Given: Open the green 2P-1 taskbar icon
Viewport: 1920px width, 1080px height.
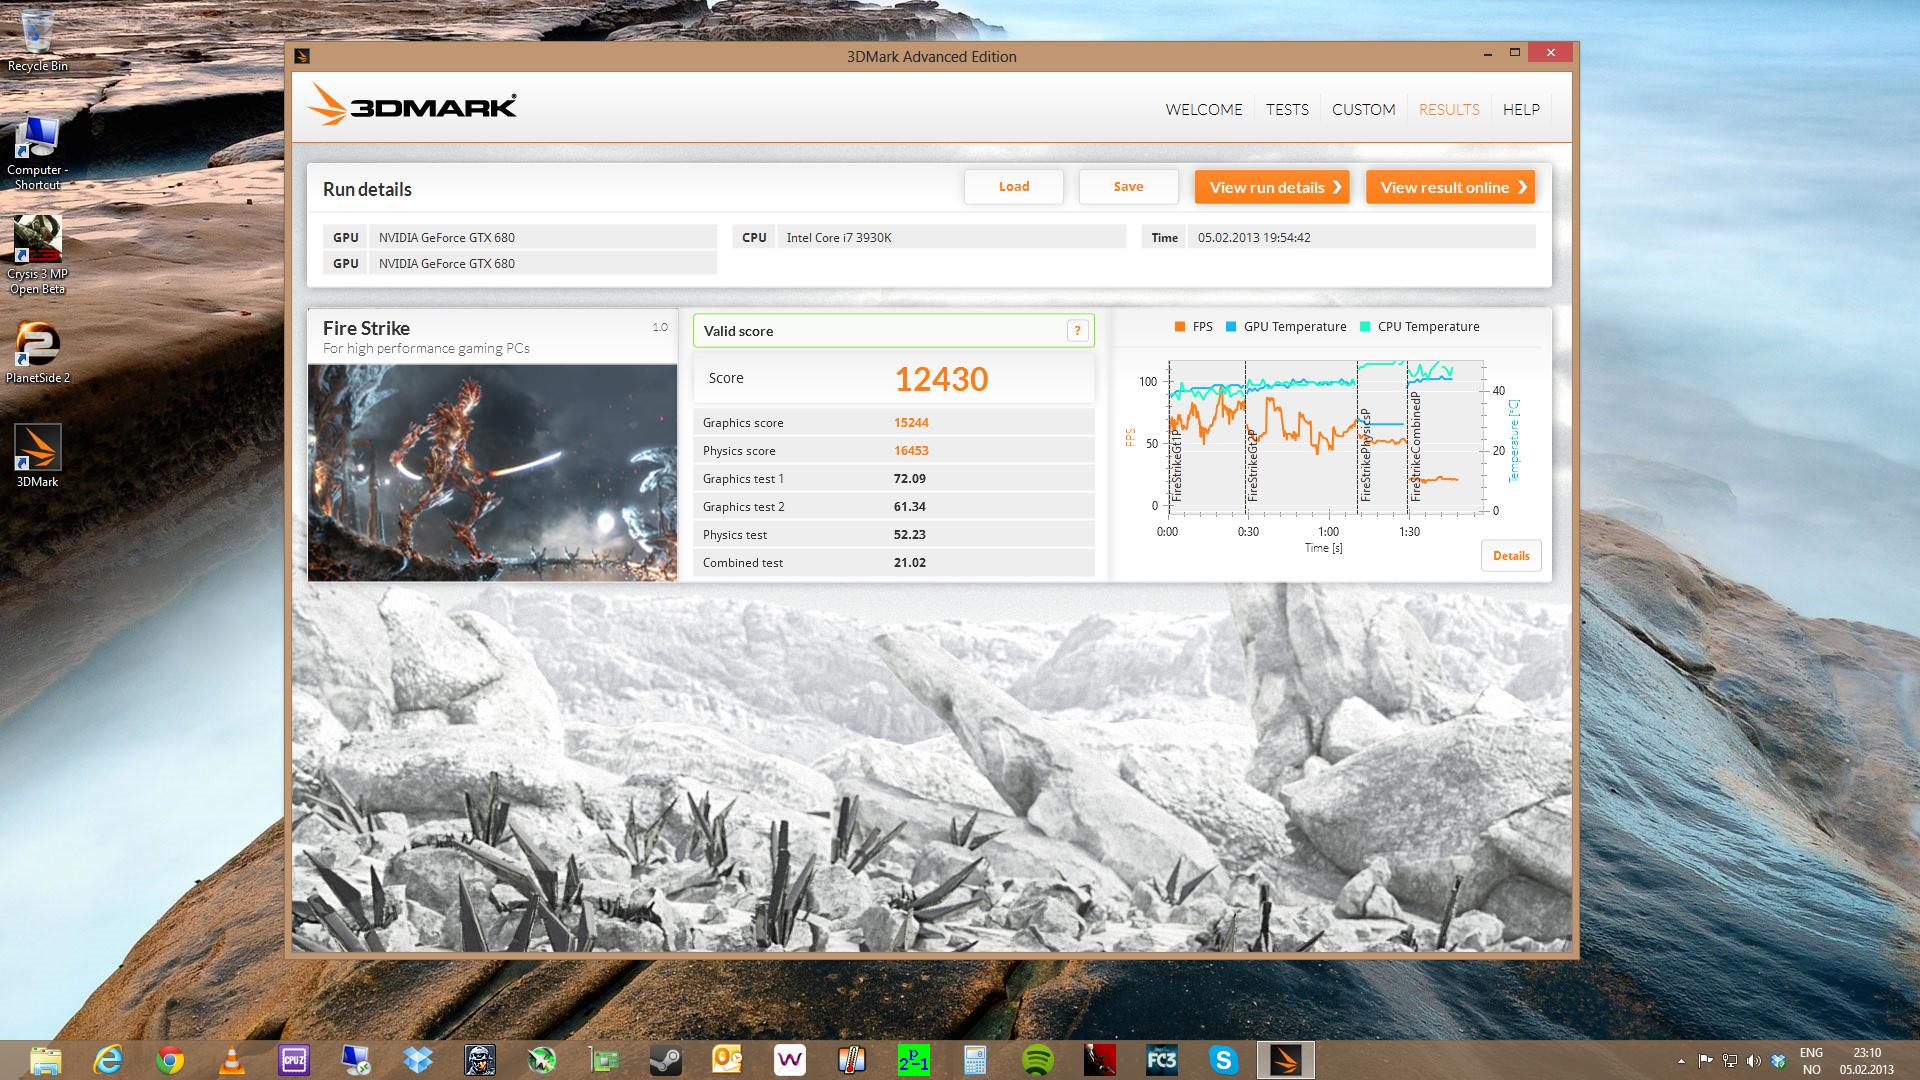Looking at the screenshot, I should tap(914, 1060).
